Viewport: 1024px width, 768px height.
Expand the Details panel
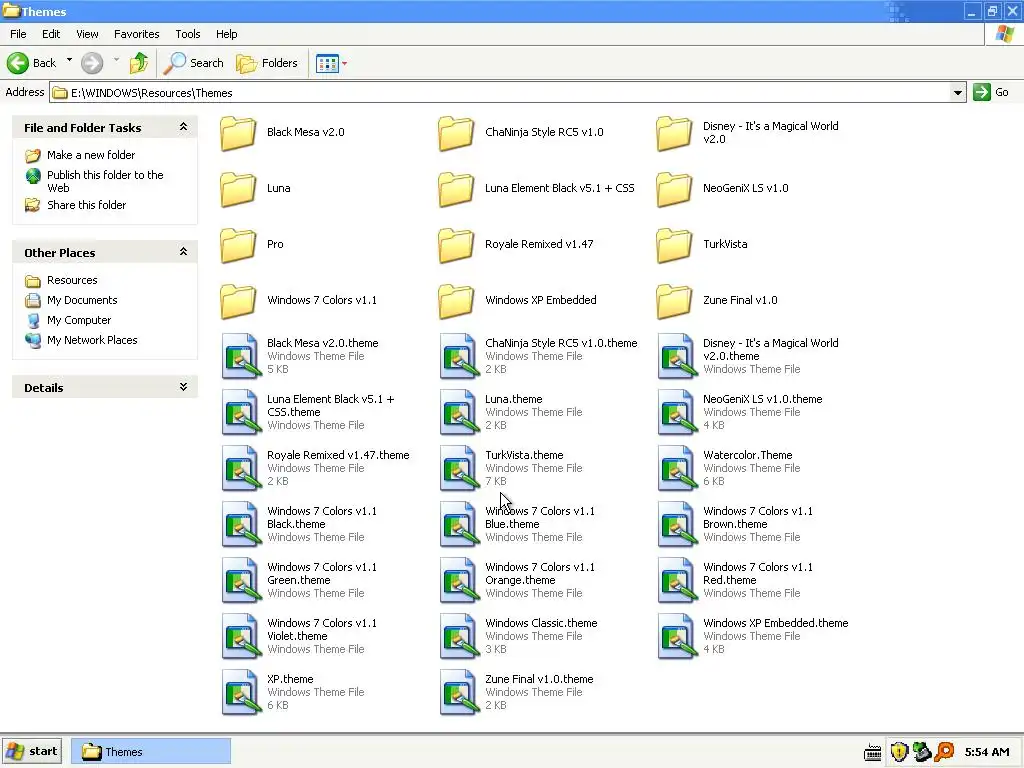pyautogui.click(x=184, y=387)
